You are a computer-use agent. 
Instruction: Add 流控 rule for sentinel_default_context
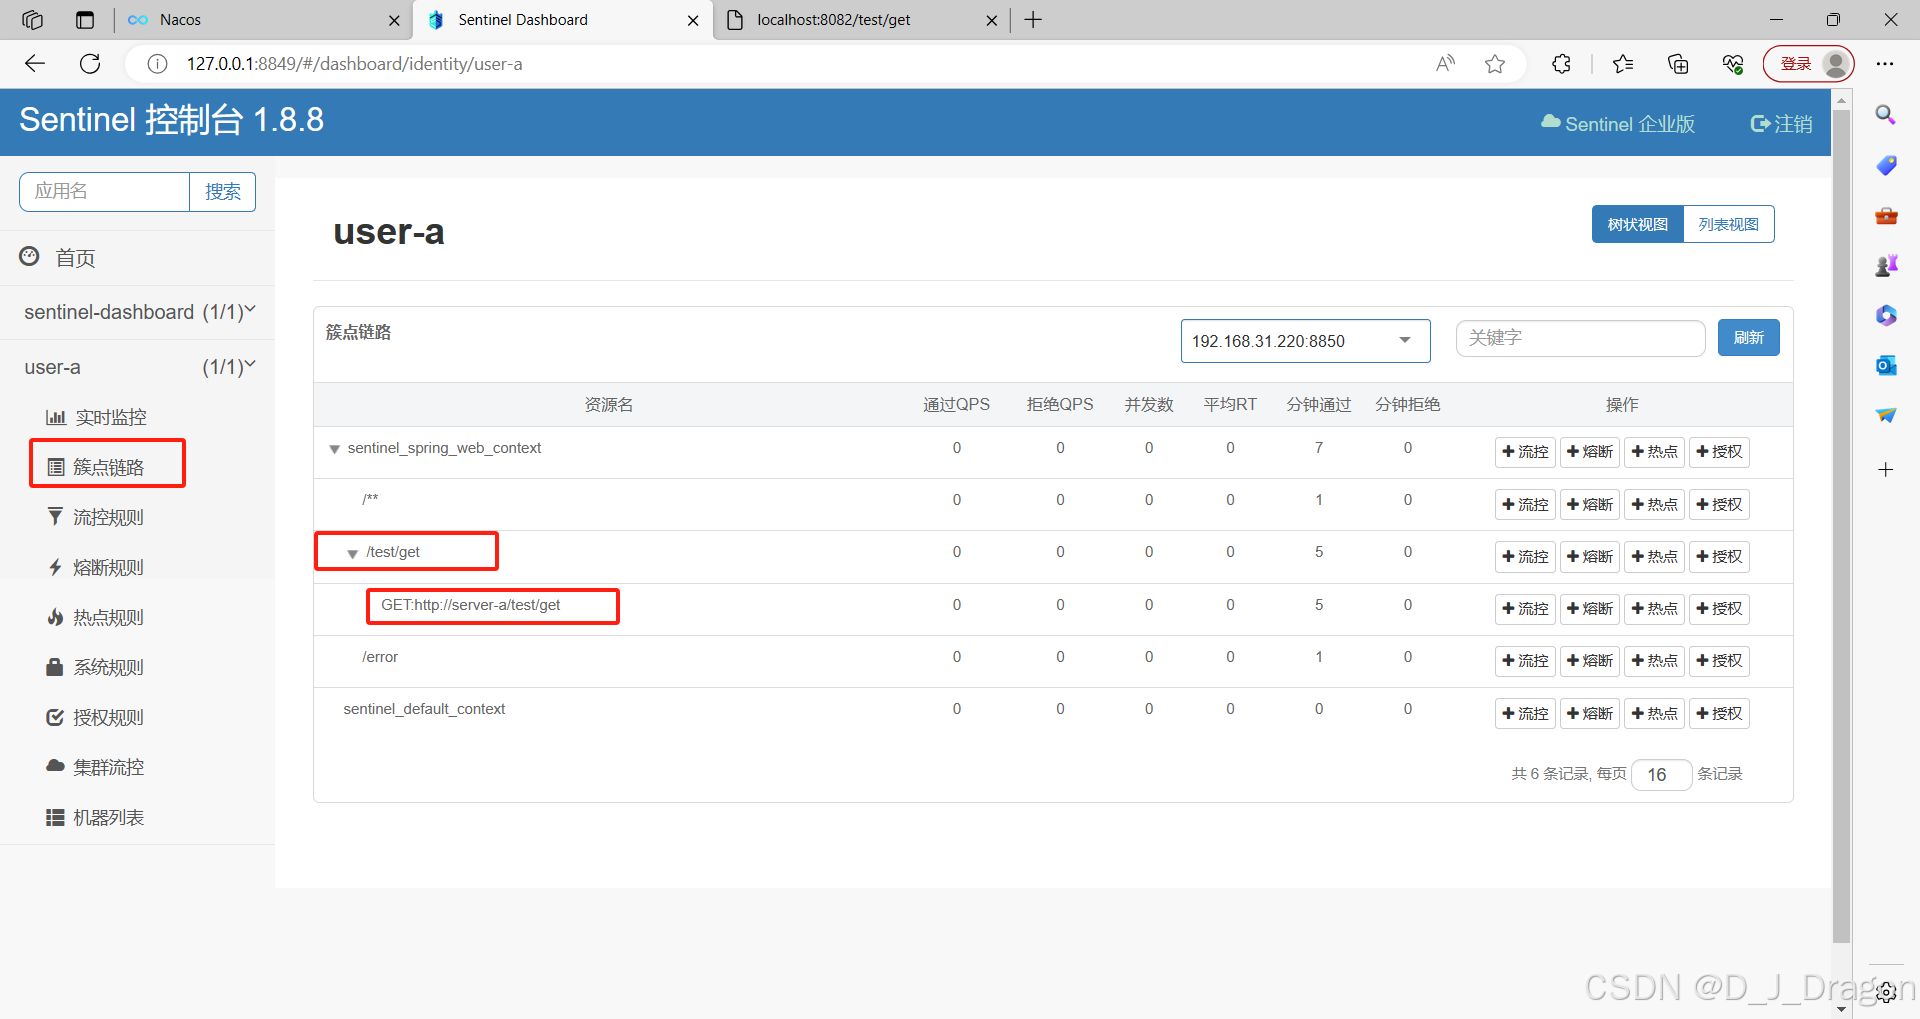coord(1525,713)
